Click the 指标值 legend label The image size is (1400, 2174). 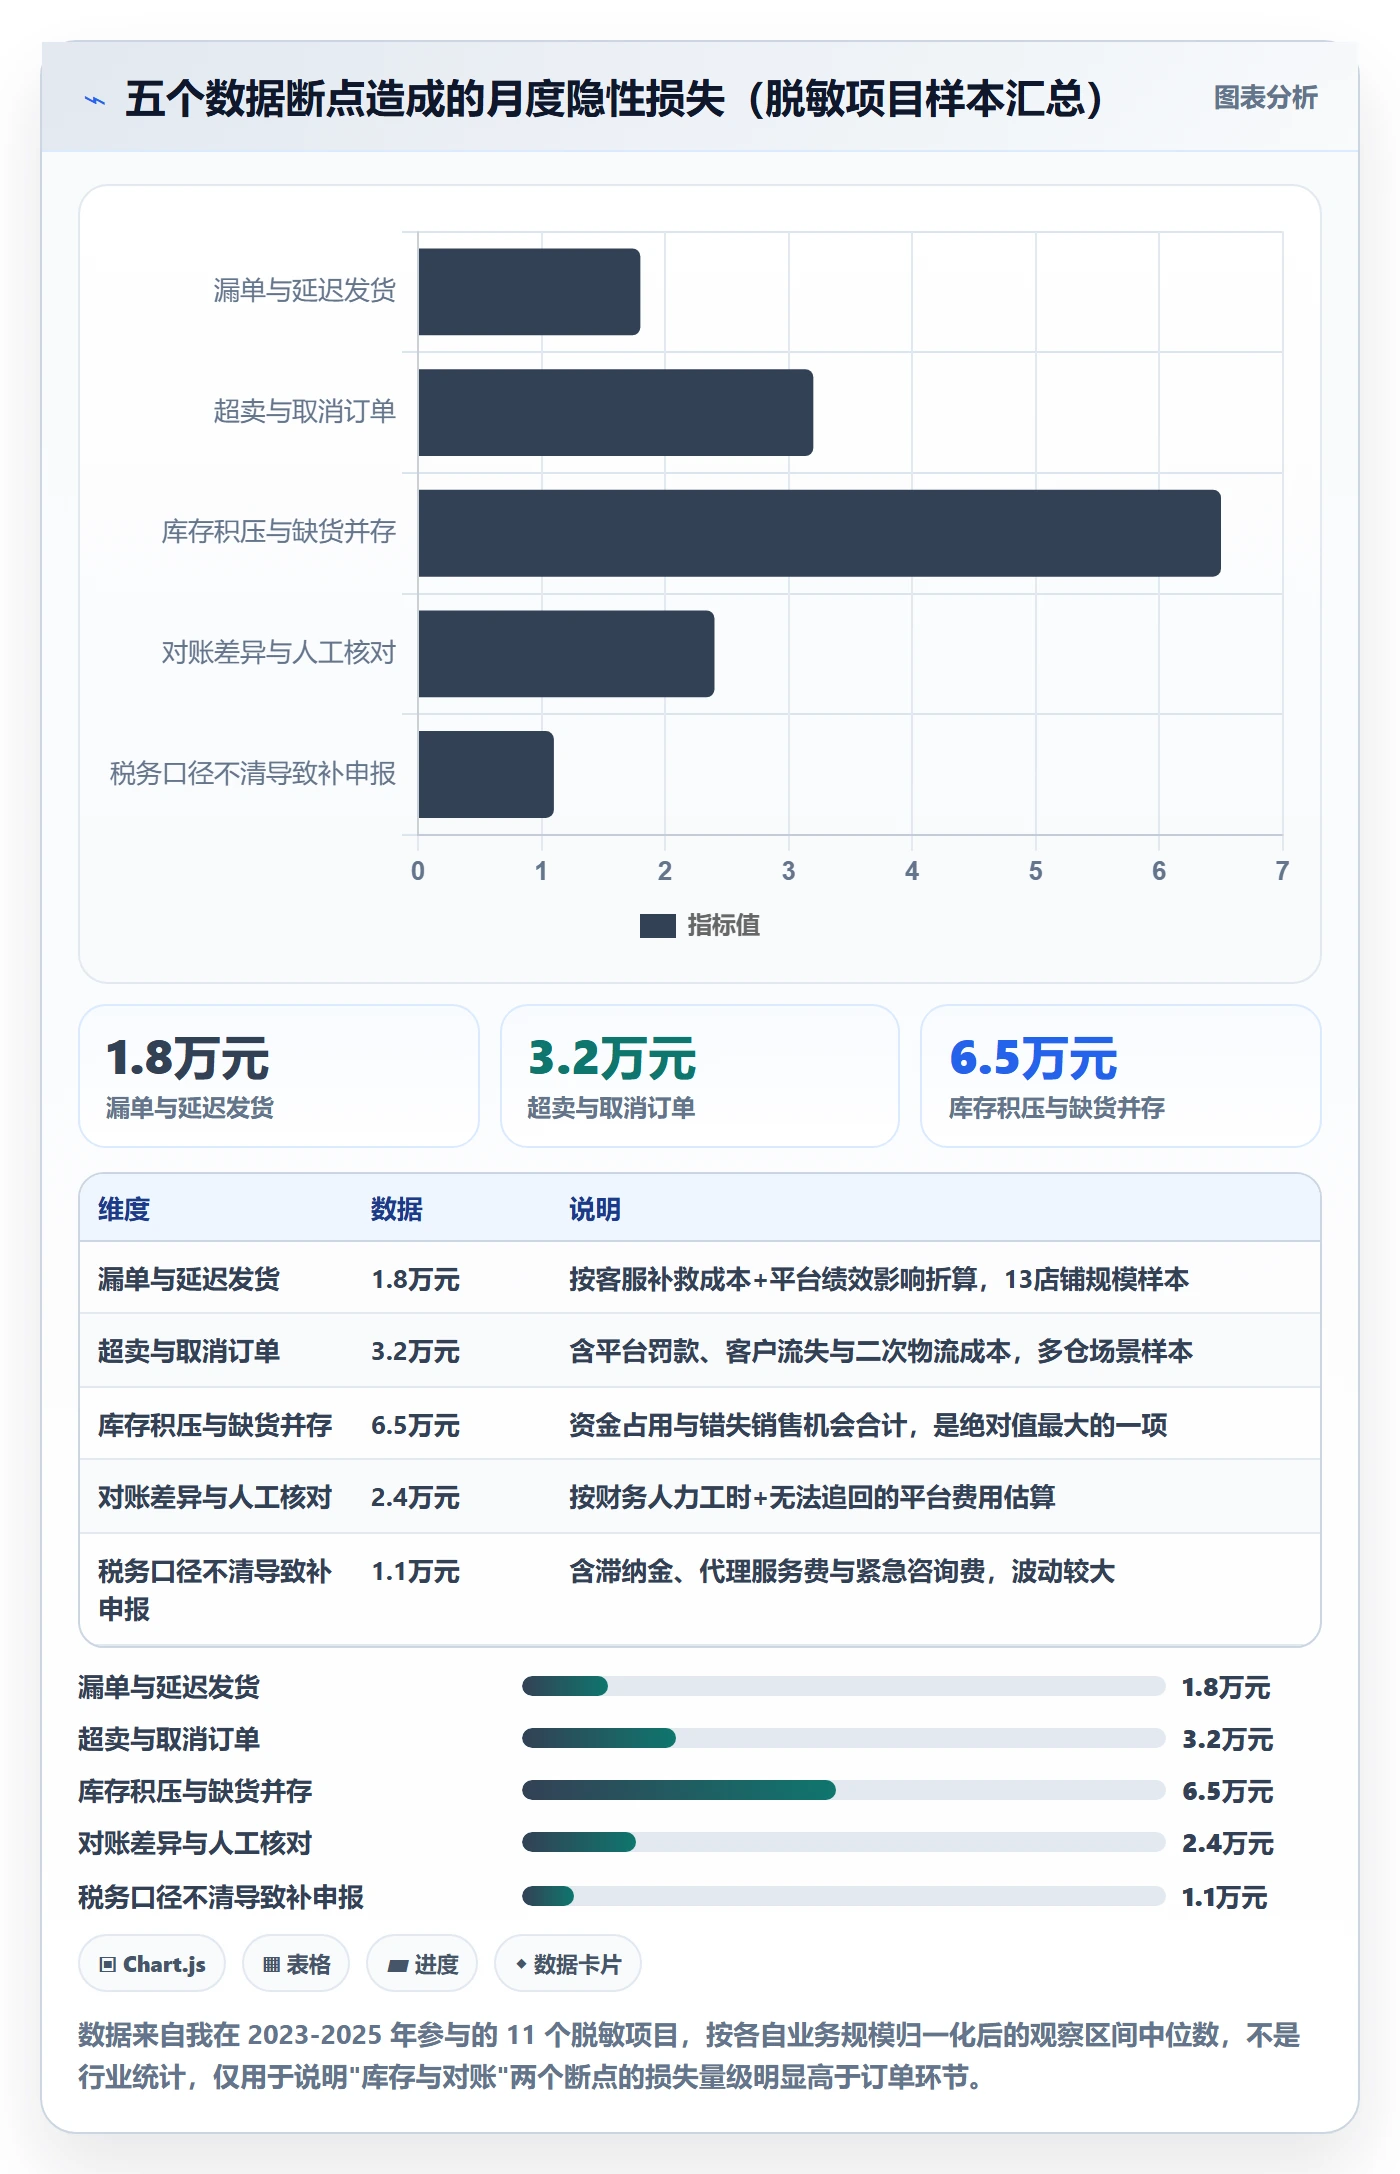[x=723, y=926]
